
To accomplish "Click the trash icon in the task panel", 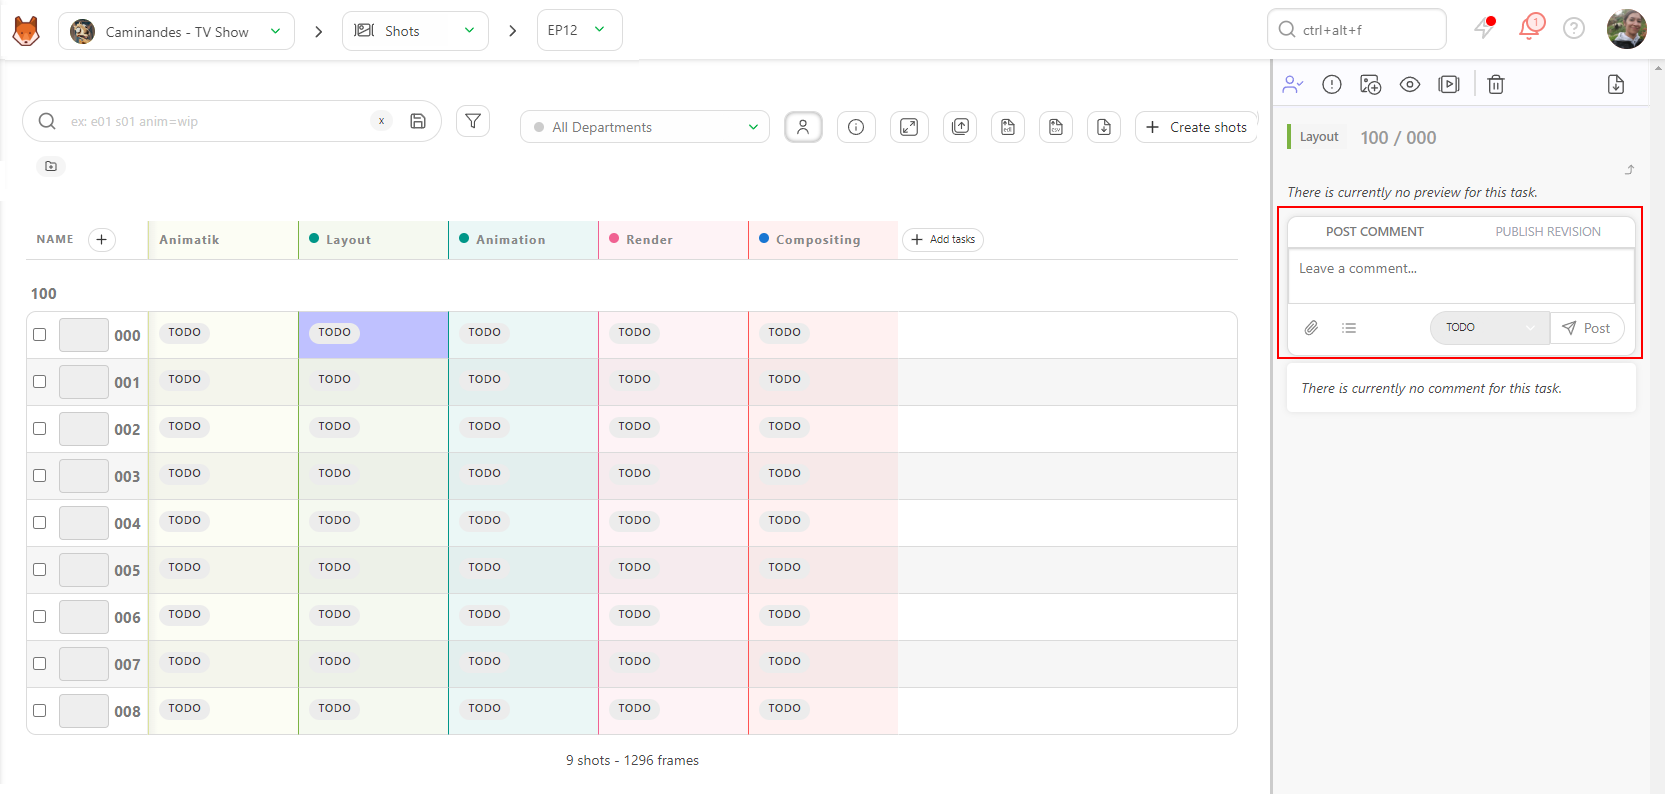I will (x=1495, y=84).
